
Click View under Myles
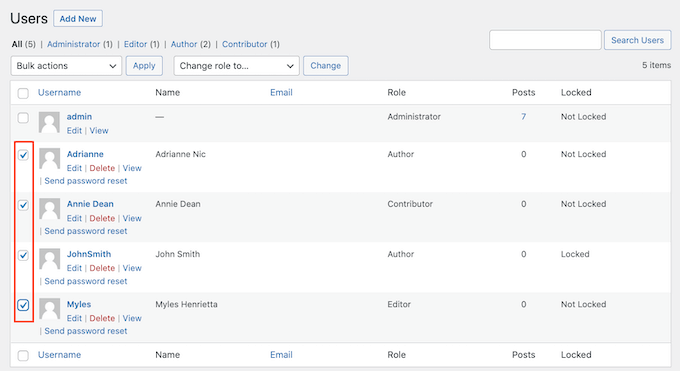click(132, 318)
